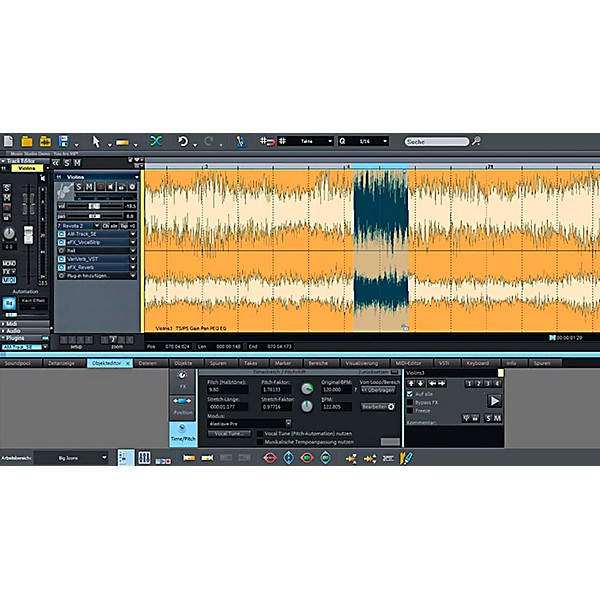Click the Bearbeiten gear button
This screenshot has height=600, width=600.
tap(378, 406)
